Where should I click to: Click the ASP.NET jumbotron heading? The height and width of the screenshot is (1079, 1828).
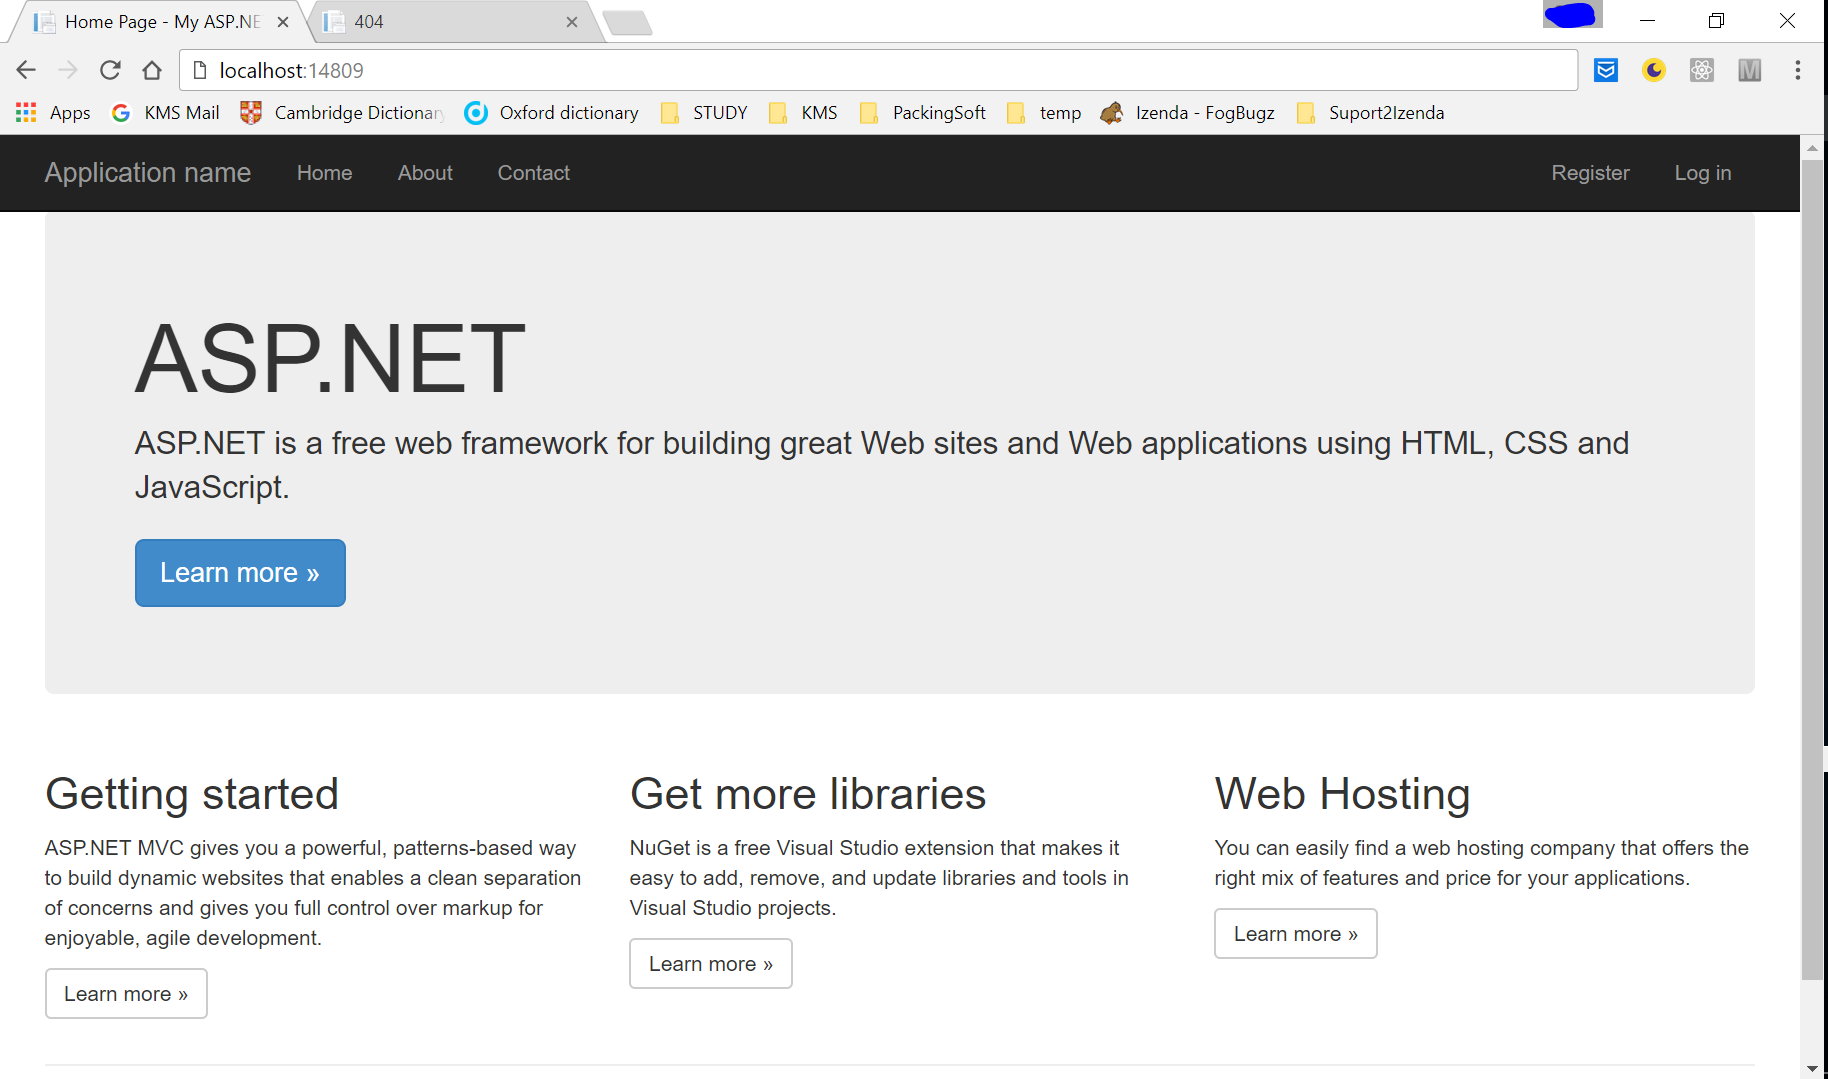[330, 359]
